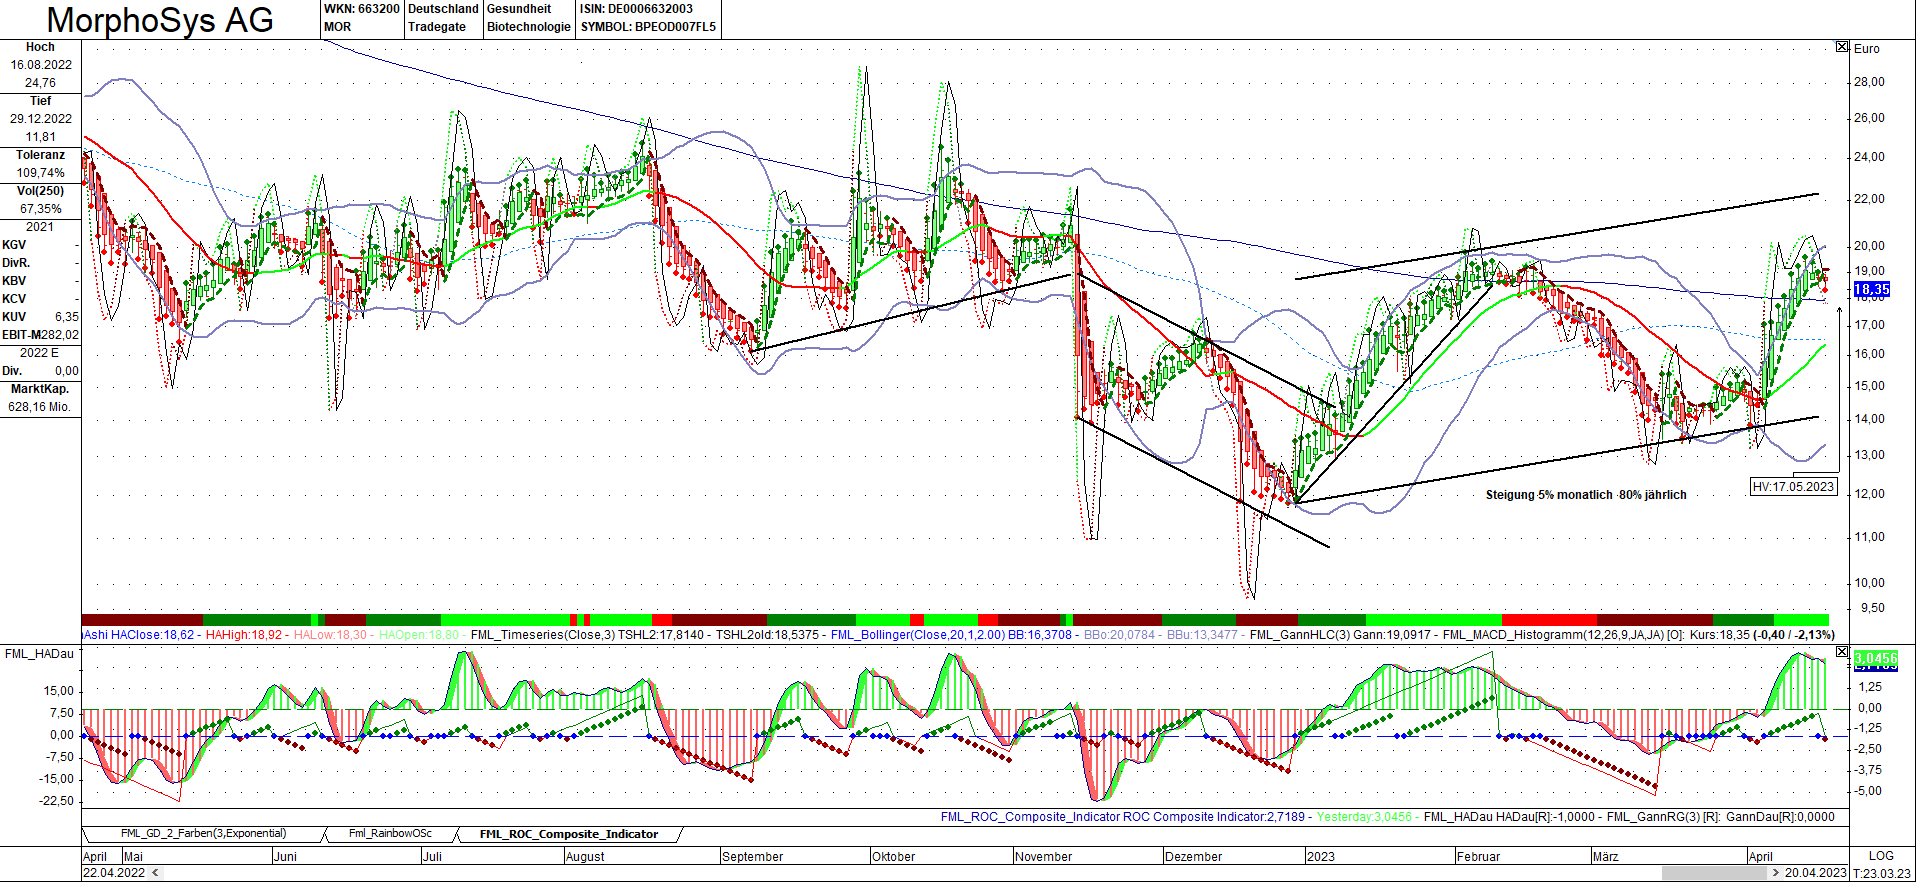Click the 2022 E row label

pos(39,353)
